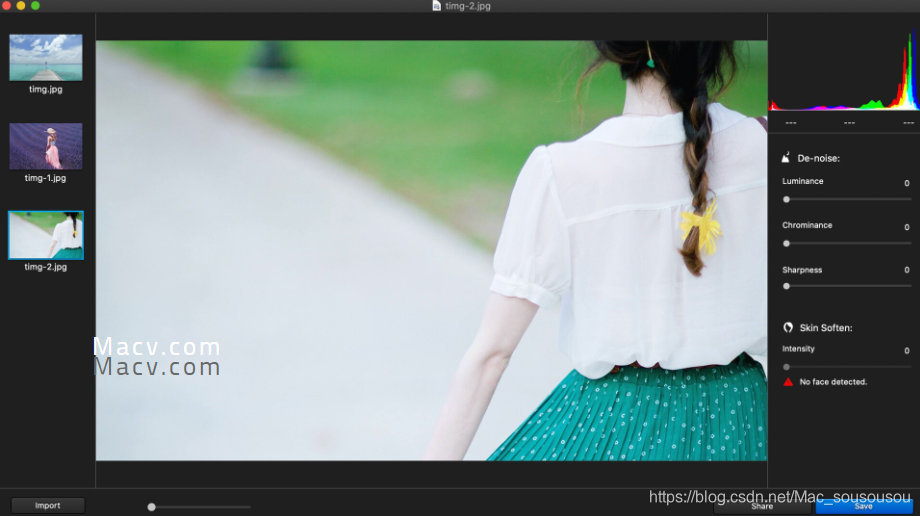Click the green fullscreen window button
The image size is (920, 516).
pos(35,5)
